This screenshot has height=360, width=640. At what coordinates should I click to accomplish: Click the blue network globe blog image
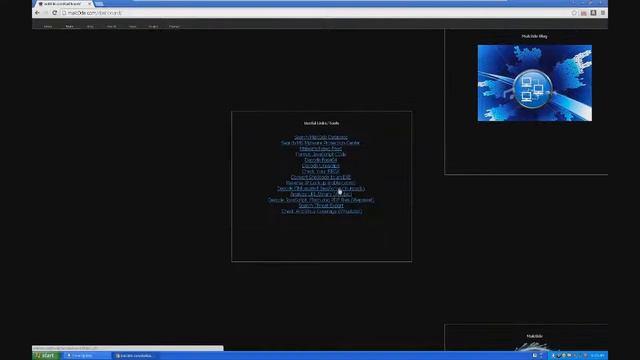(535, 83)
